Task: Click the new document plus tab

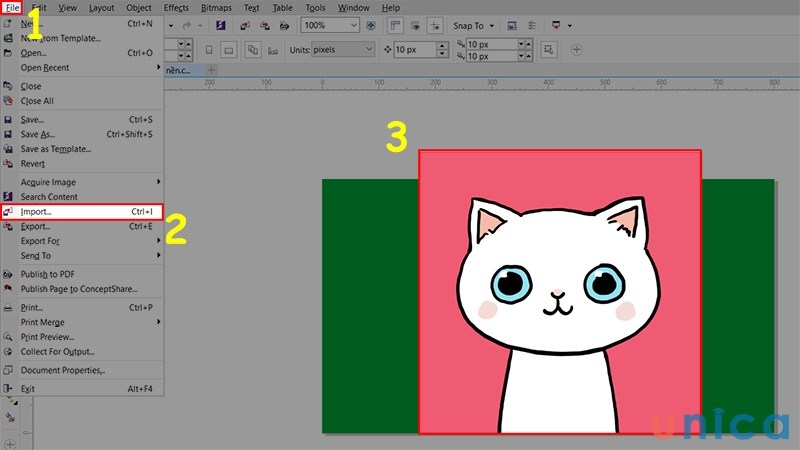Action: [212, 70]
